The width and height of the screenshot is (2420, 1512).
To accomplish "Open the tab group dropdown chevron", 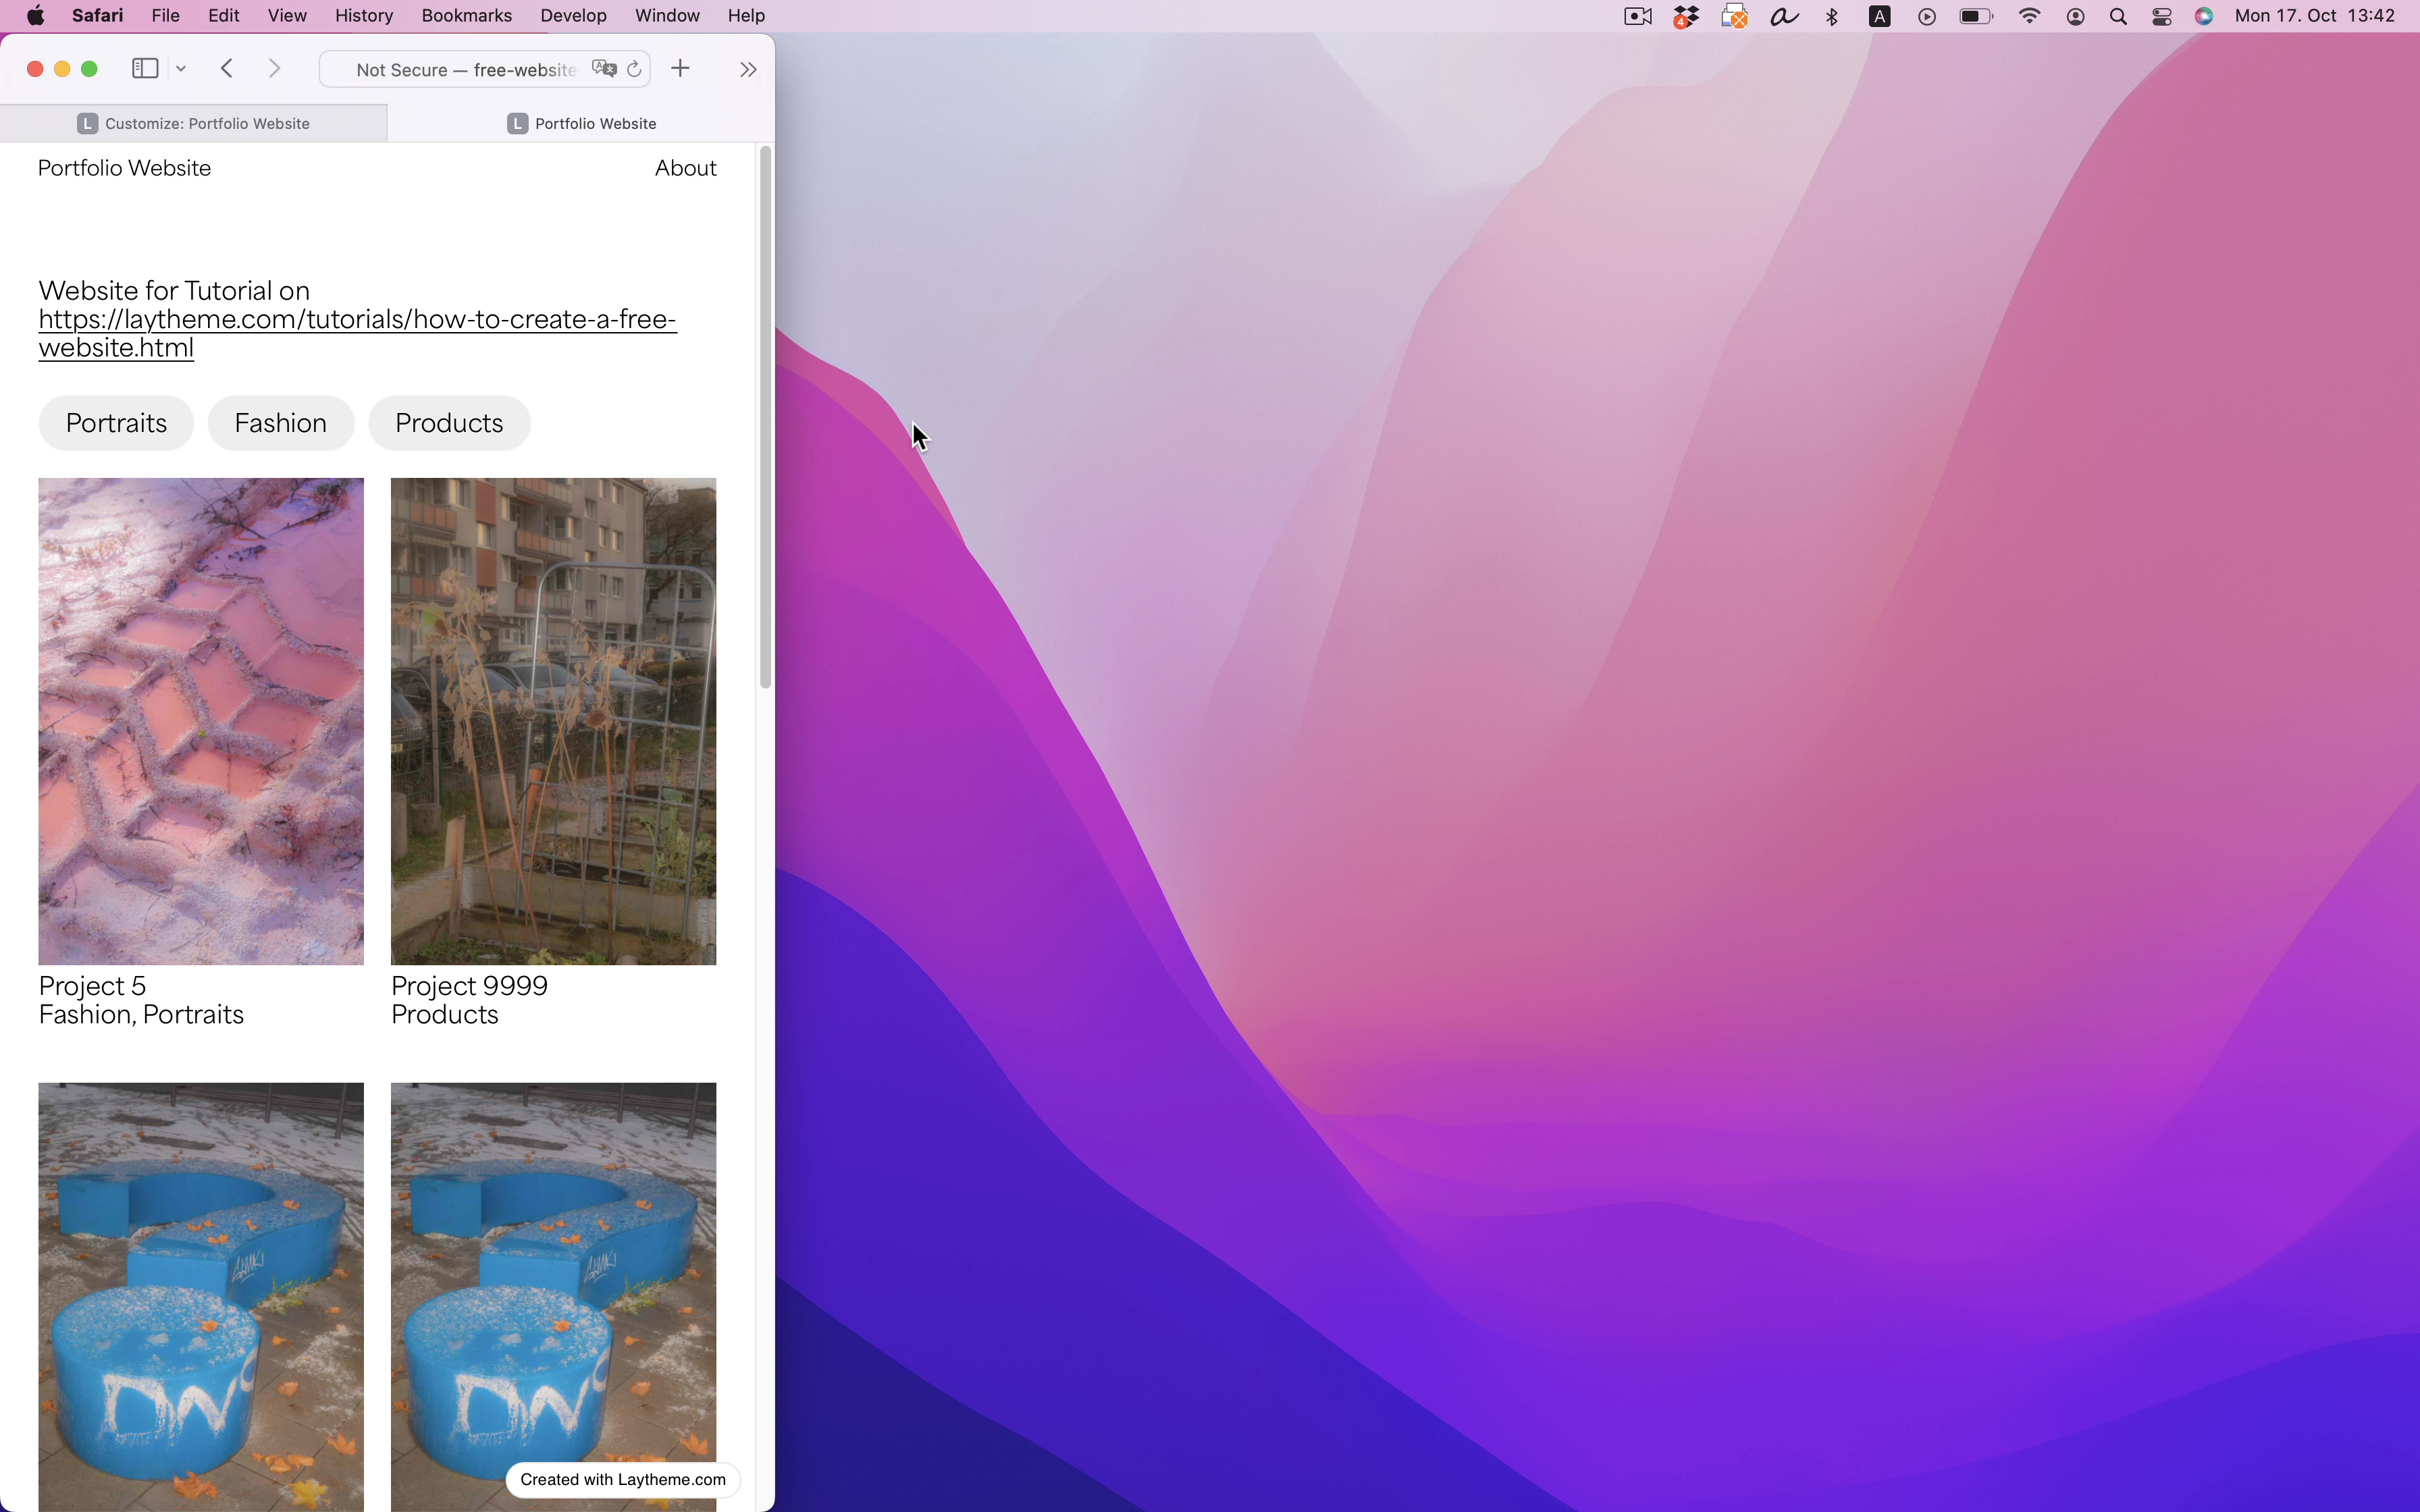I will 181,69.
